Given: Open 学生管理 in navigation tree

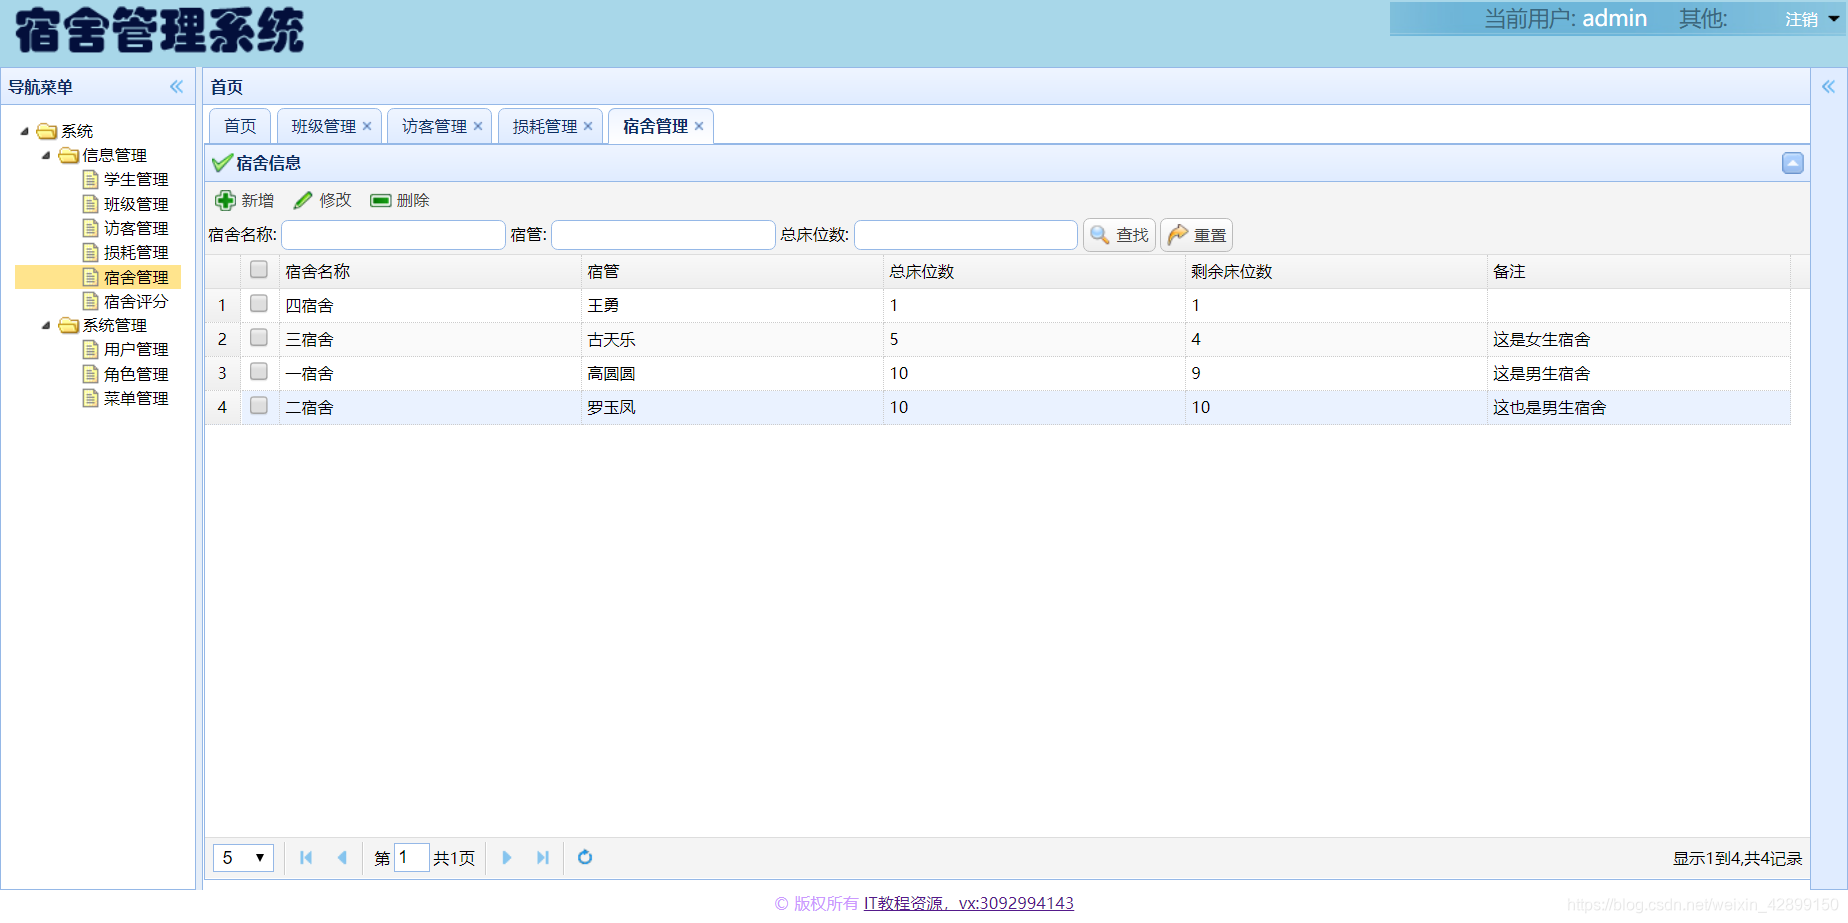Looking at the screenshot, I should [136, 180].
